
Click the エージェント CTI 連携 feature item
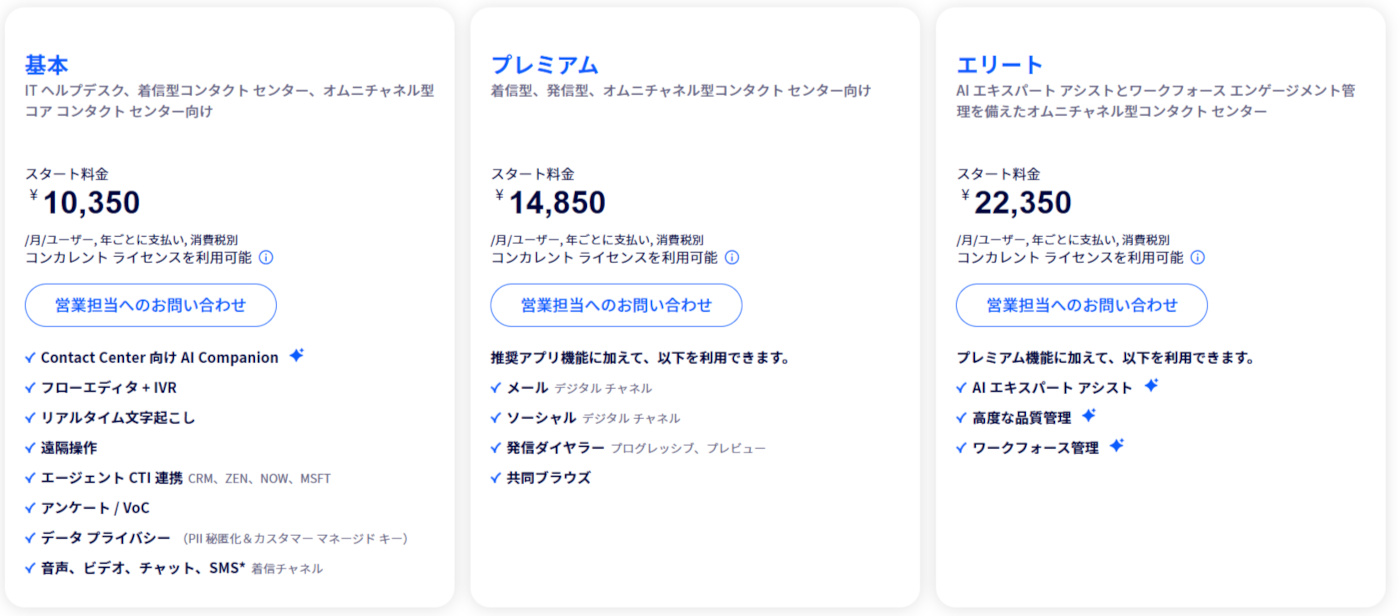pyautogui.click(x=111, y=478)
